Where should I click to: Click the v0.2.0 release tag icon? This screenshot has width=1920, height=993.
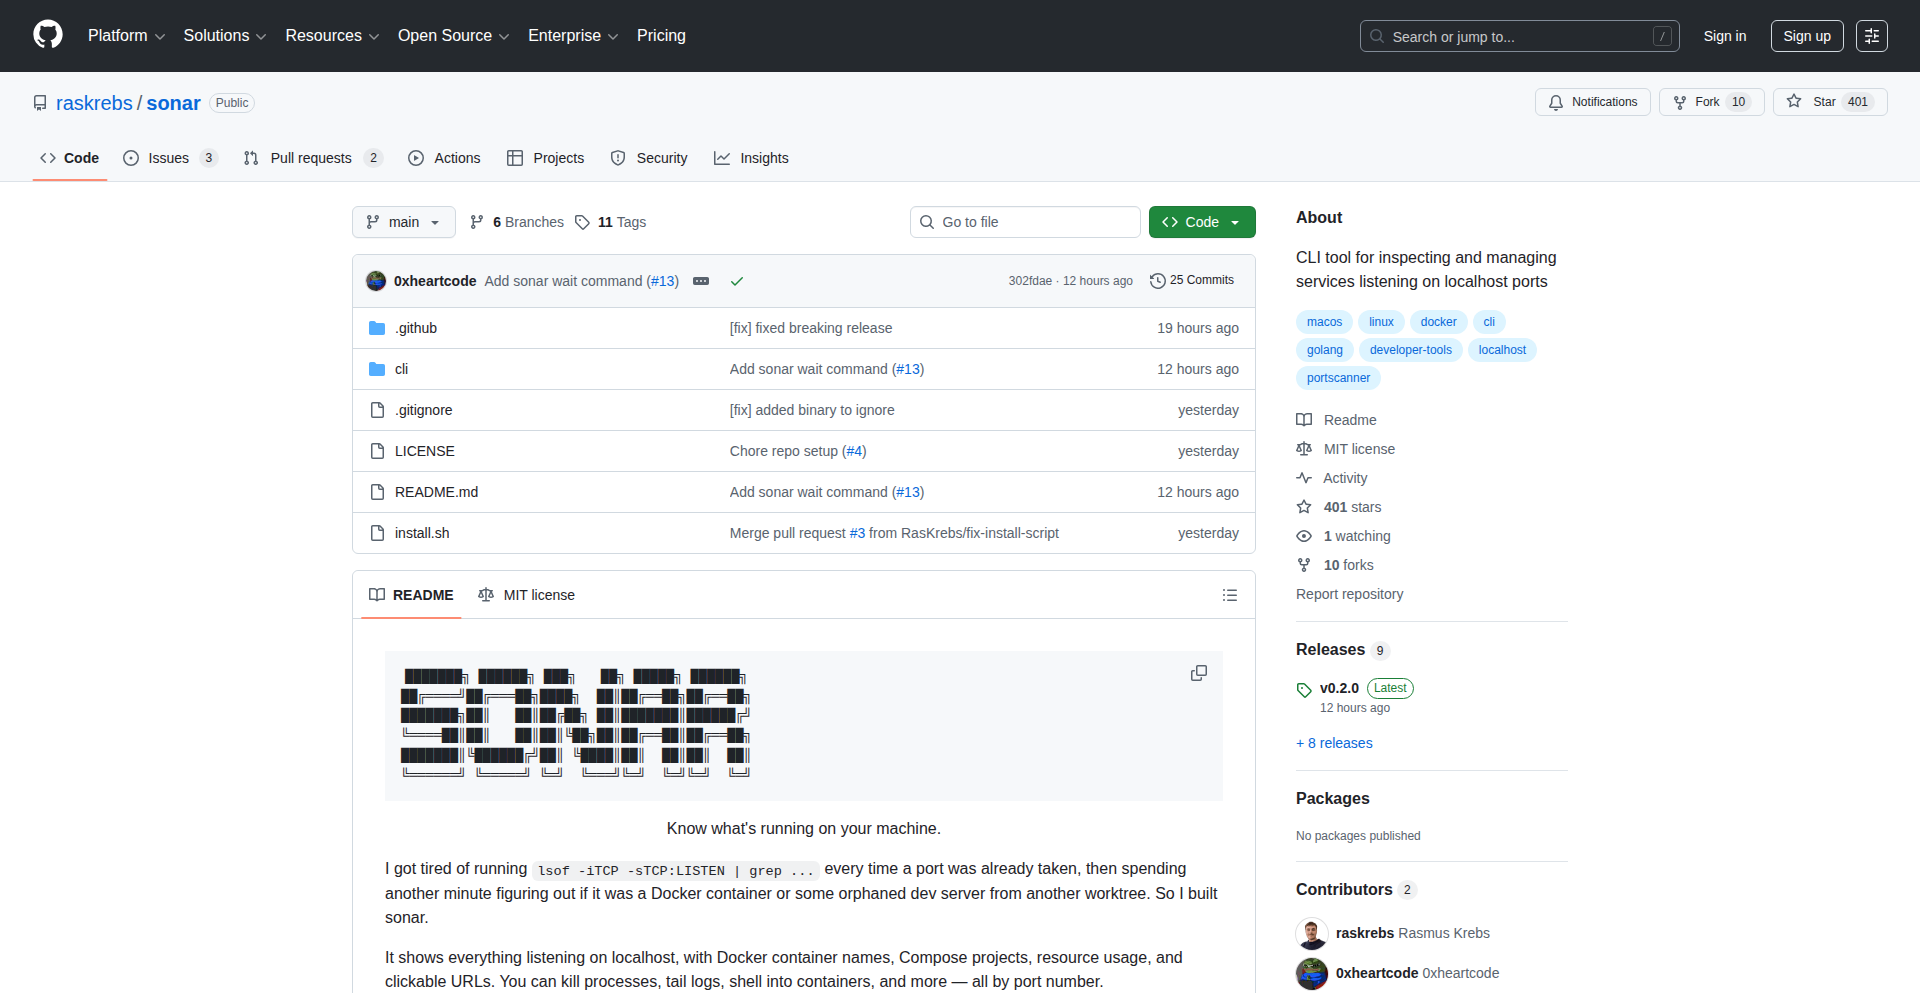(x=1304, y=689)
